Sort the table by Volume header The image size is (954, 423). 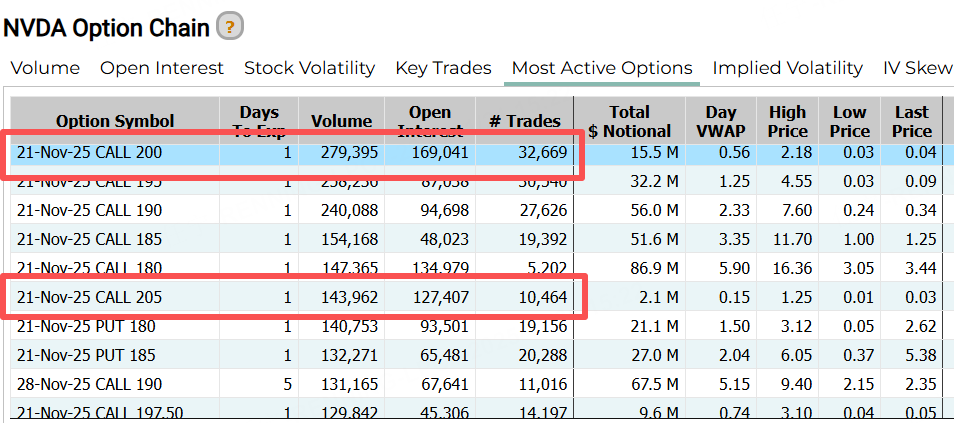(x=341, y=121)
